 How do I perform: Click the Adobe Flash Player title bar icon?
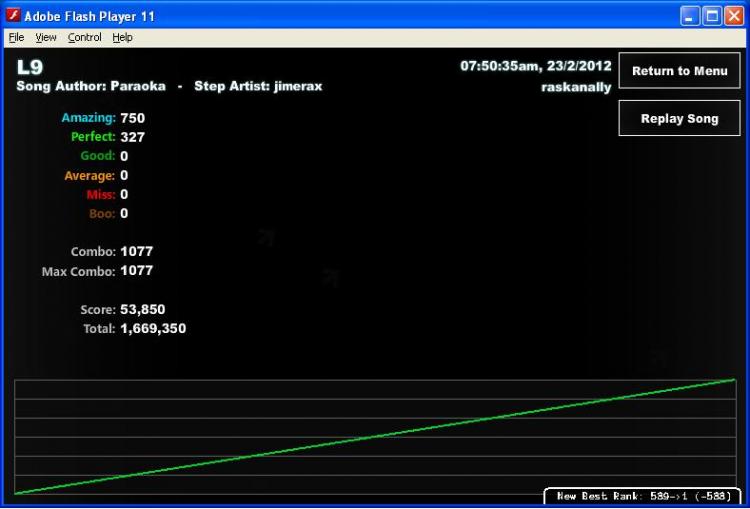13,15
